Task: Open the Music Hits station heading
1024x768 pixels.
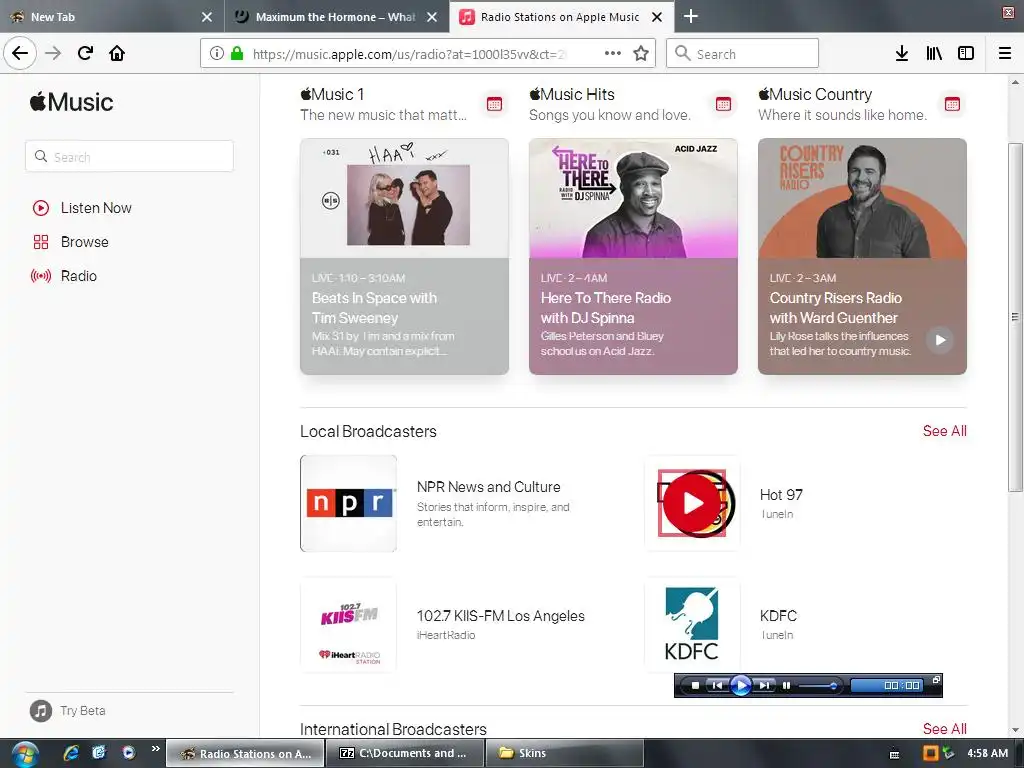Action: coord(571,95)
